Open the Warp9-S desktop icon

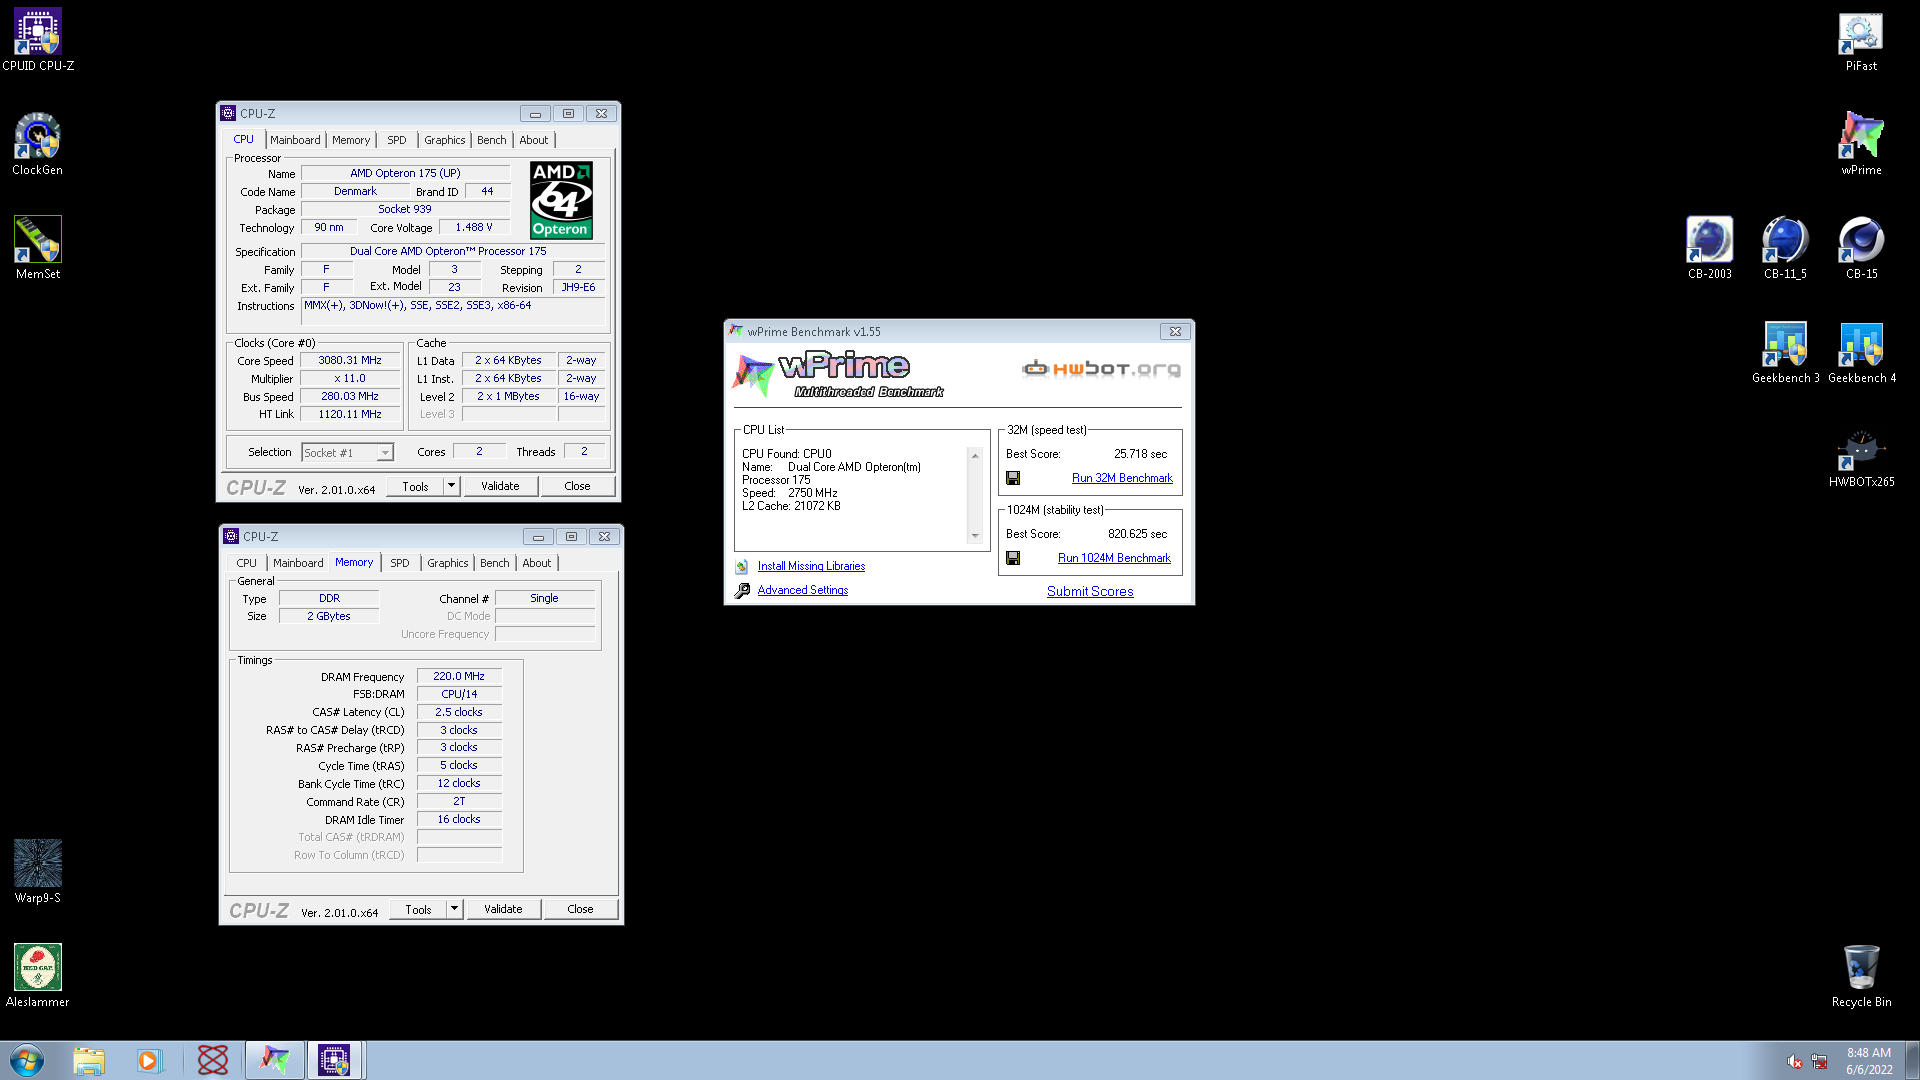click(38, 872)
